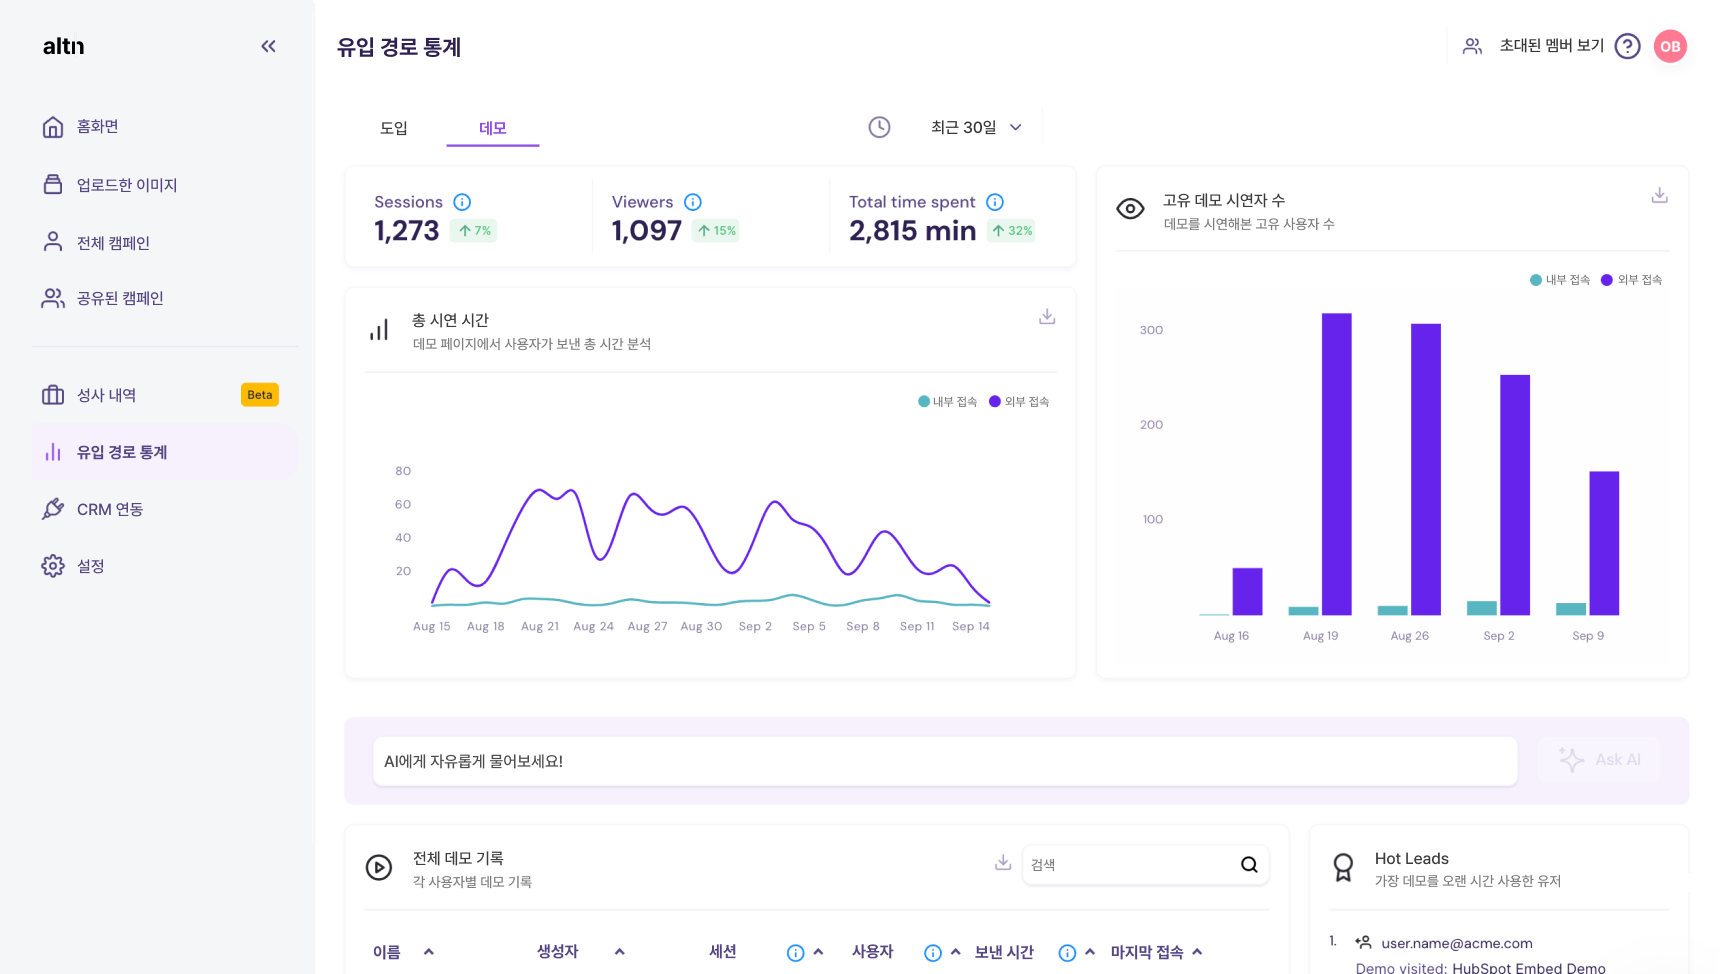
Task: Click the Aug 19 purple bar
Action: [x=1336, y=464]
